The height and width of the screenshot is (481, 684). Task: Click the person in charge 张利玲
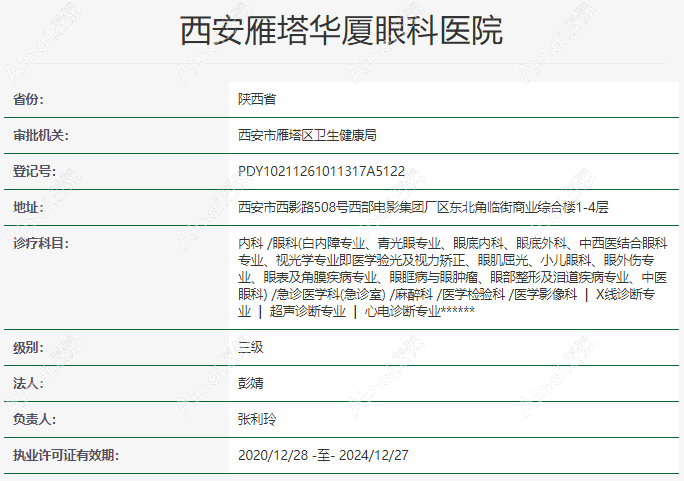coord(257,420)
